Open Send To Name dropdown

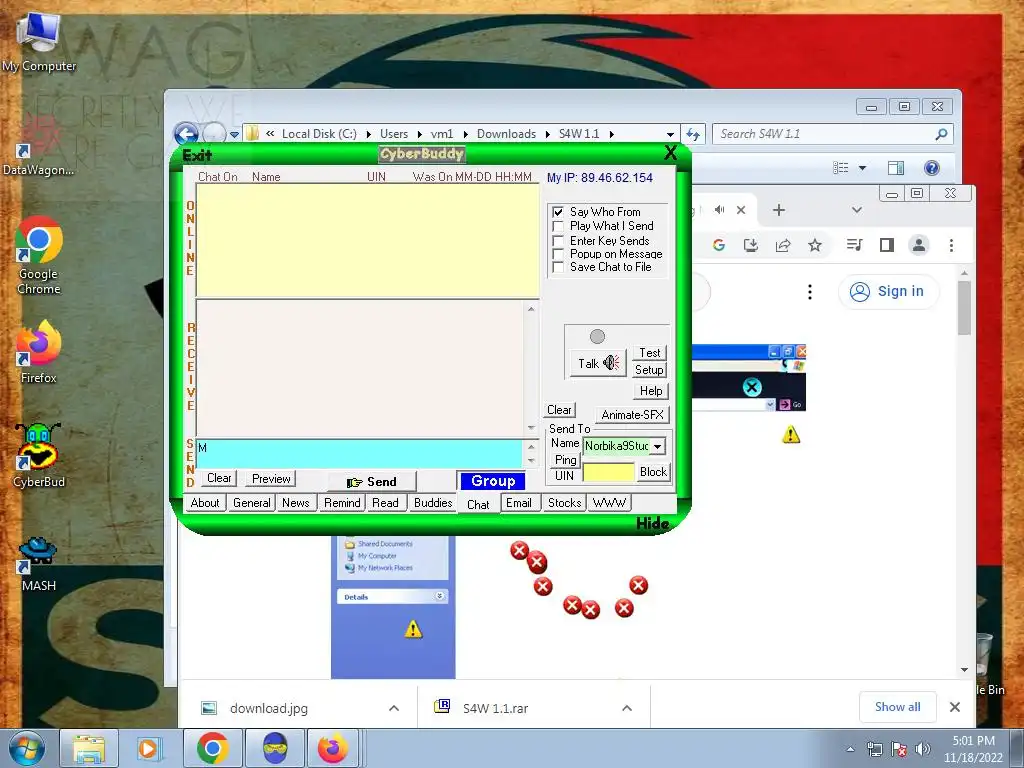(658, 446)
